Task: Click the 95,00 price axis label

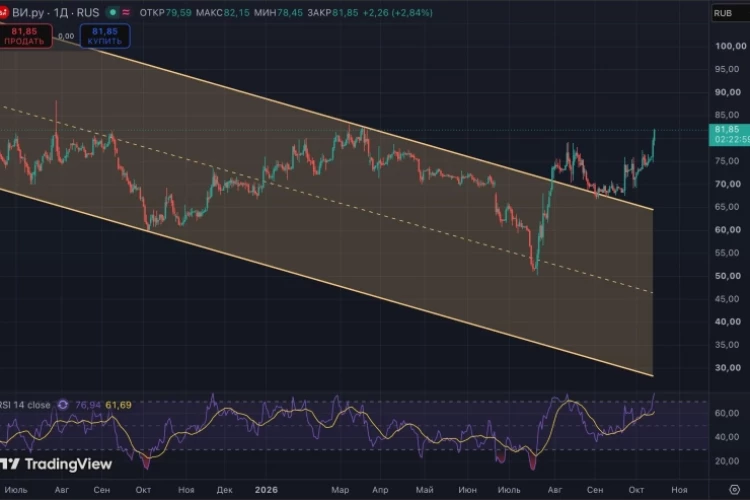Action: [727, 69]
